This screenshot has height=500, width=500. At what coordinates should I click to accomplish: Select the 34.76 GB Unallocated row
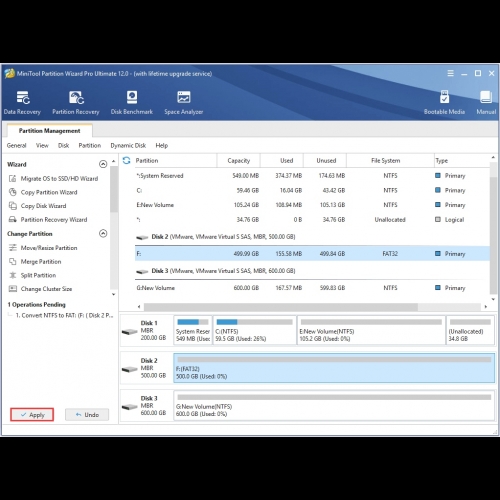312,220
